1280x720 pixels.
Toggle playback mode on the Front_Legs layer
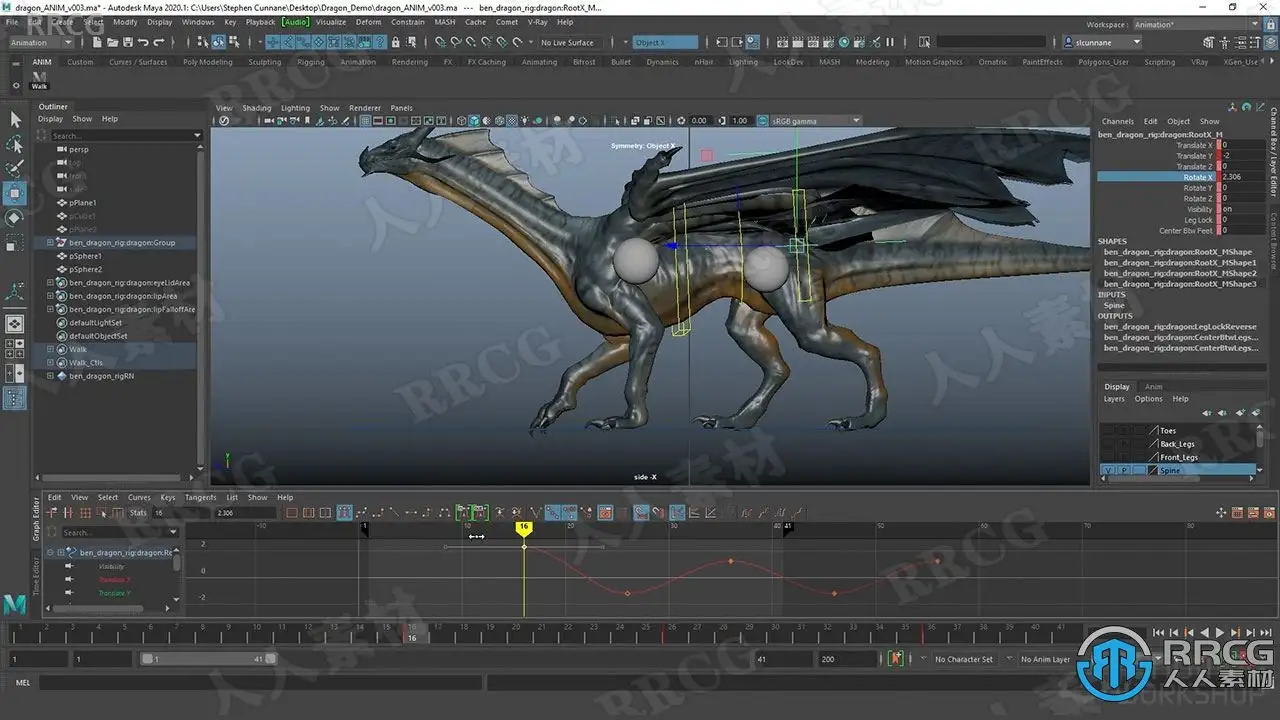[1123, 457]
